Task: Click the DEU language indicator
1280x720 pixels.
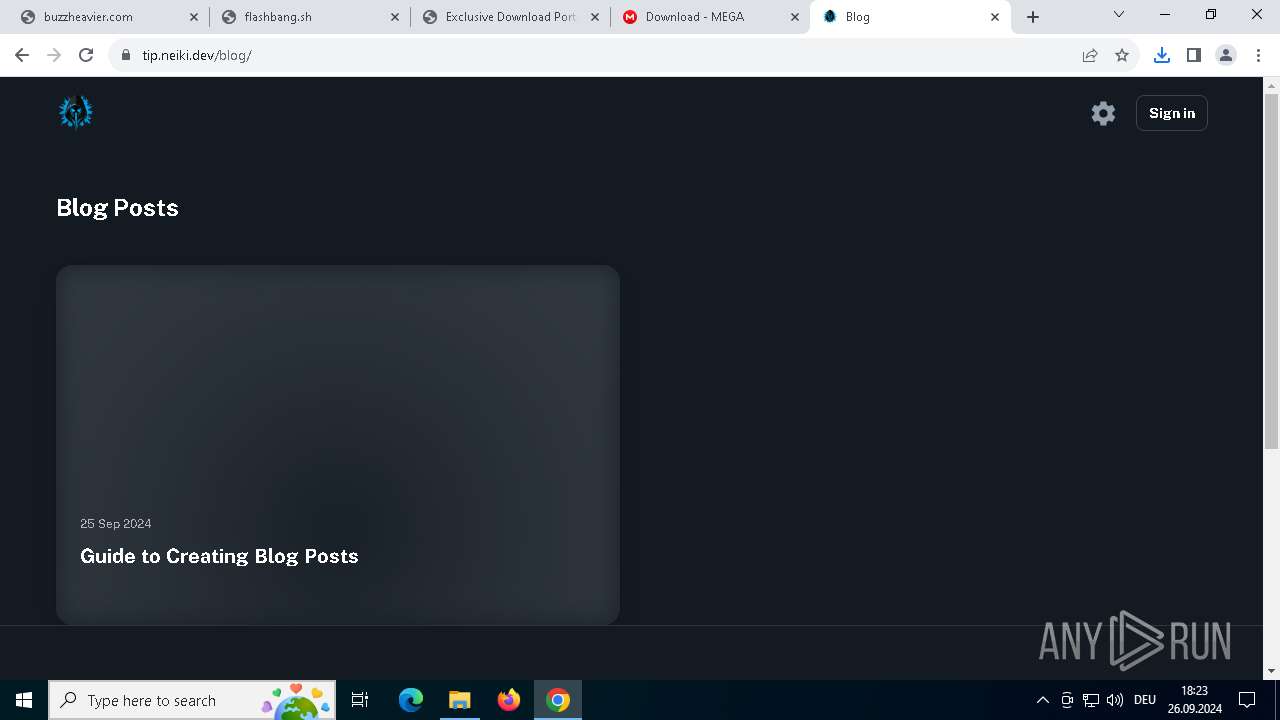Action: 1145,700
